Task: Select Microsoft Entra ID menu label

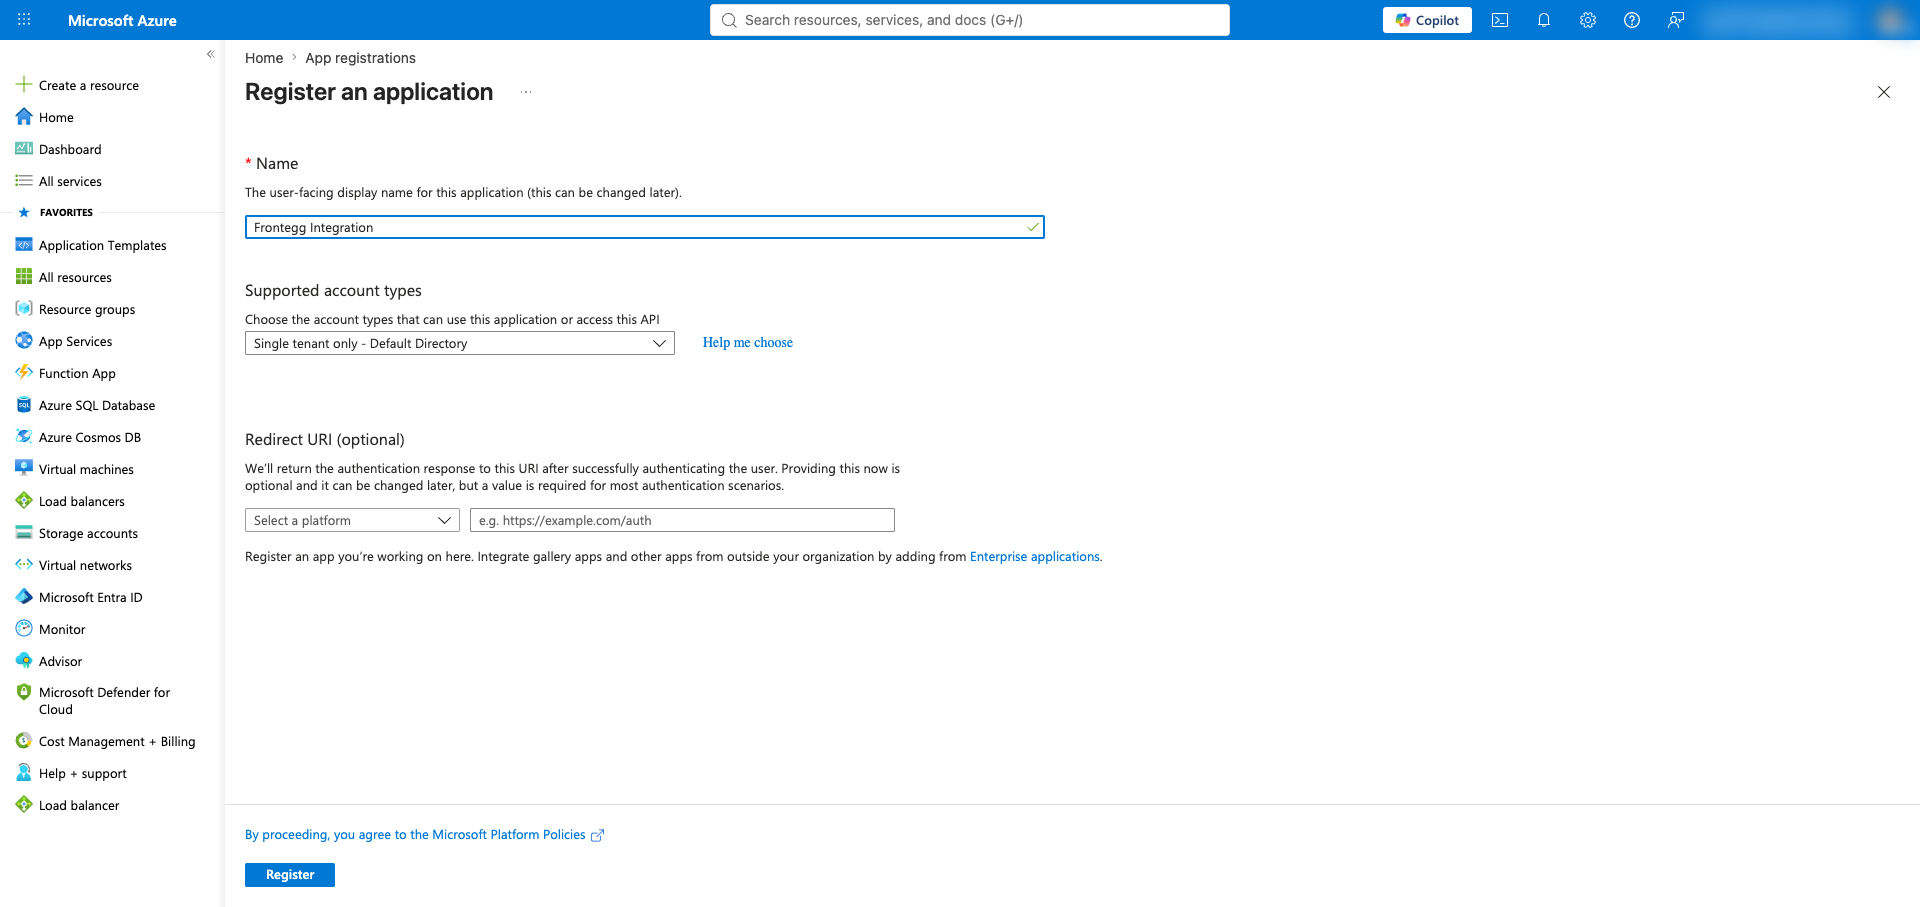Action: click(x=91, y=597)
